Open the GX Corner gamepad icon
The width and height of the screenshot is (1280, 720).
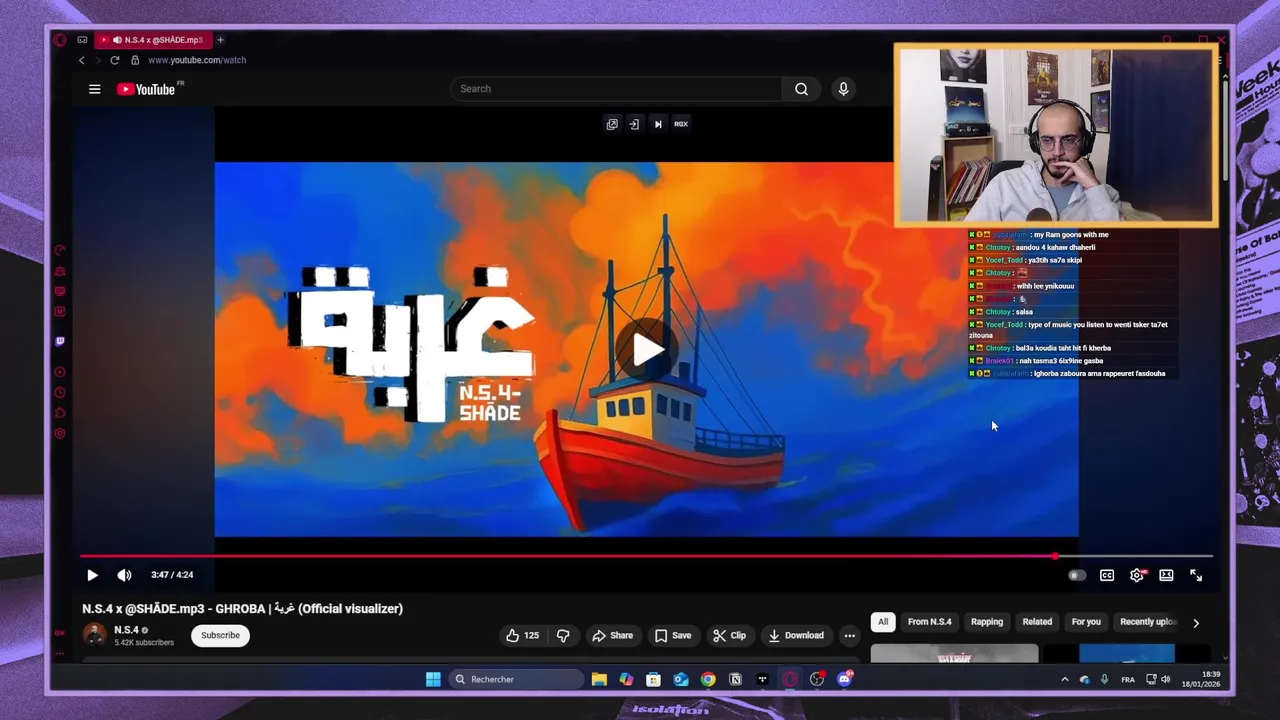click(x=82, y=40)
